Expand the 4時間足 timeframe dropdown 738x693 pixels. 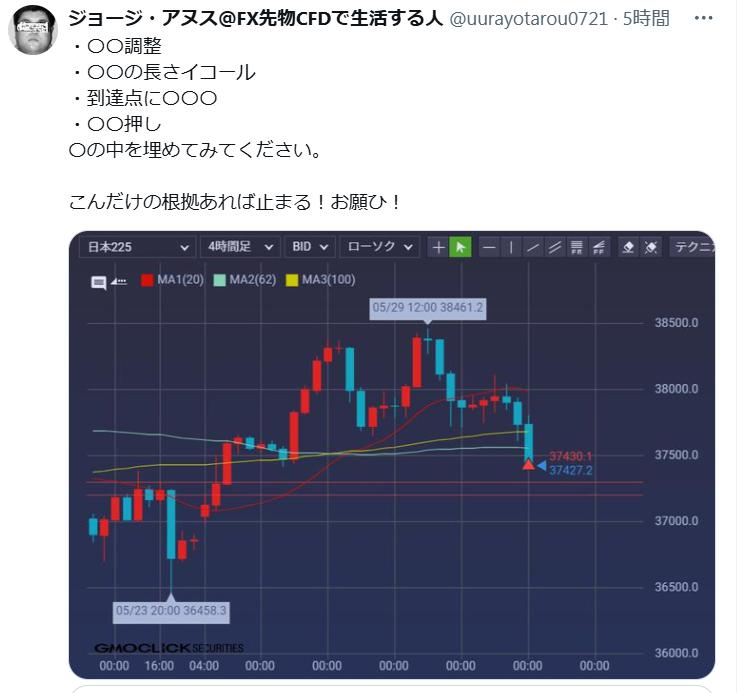click(240, 247)
